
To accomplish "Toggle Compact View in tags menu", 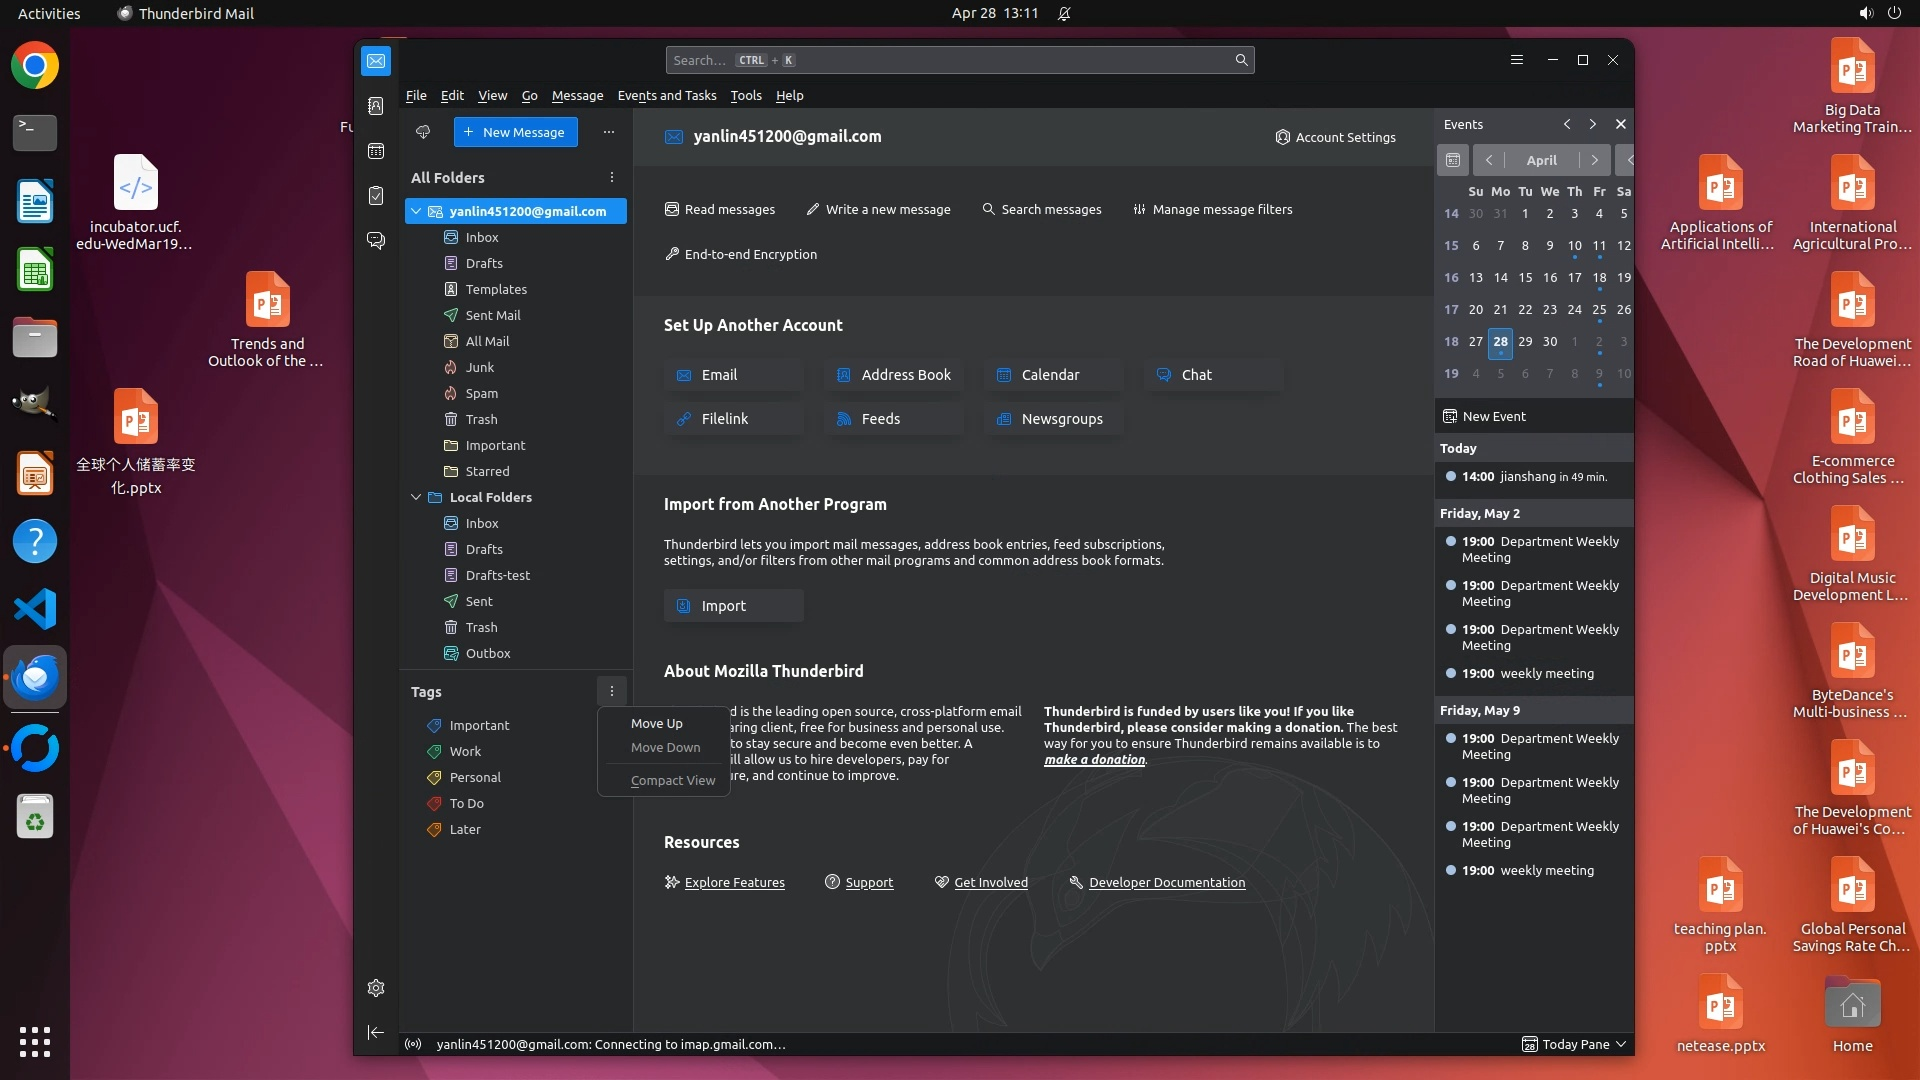I will point(672,781).
